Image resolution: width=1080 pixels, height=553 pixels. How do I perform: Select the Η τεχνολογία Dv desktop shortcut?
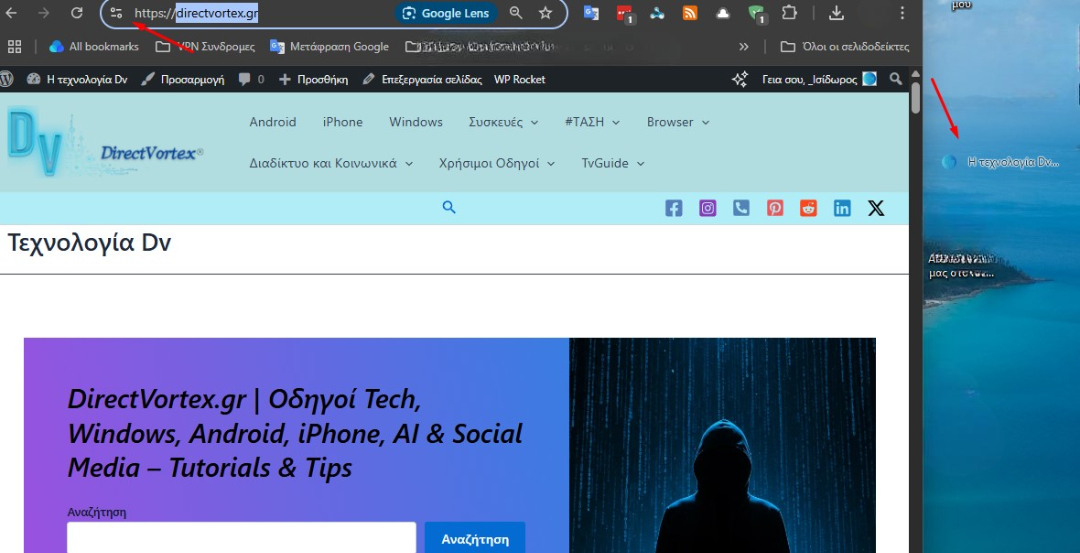click(1000, 162)
